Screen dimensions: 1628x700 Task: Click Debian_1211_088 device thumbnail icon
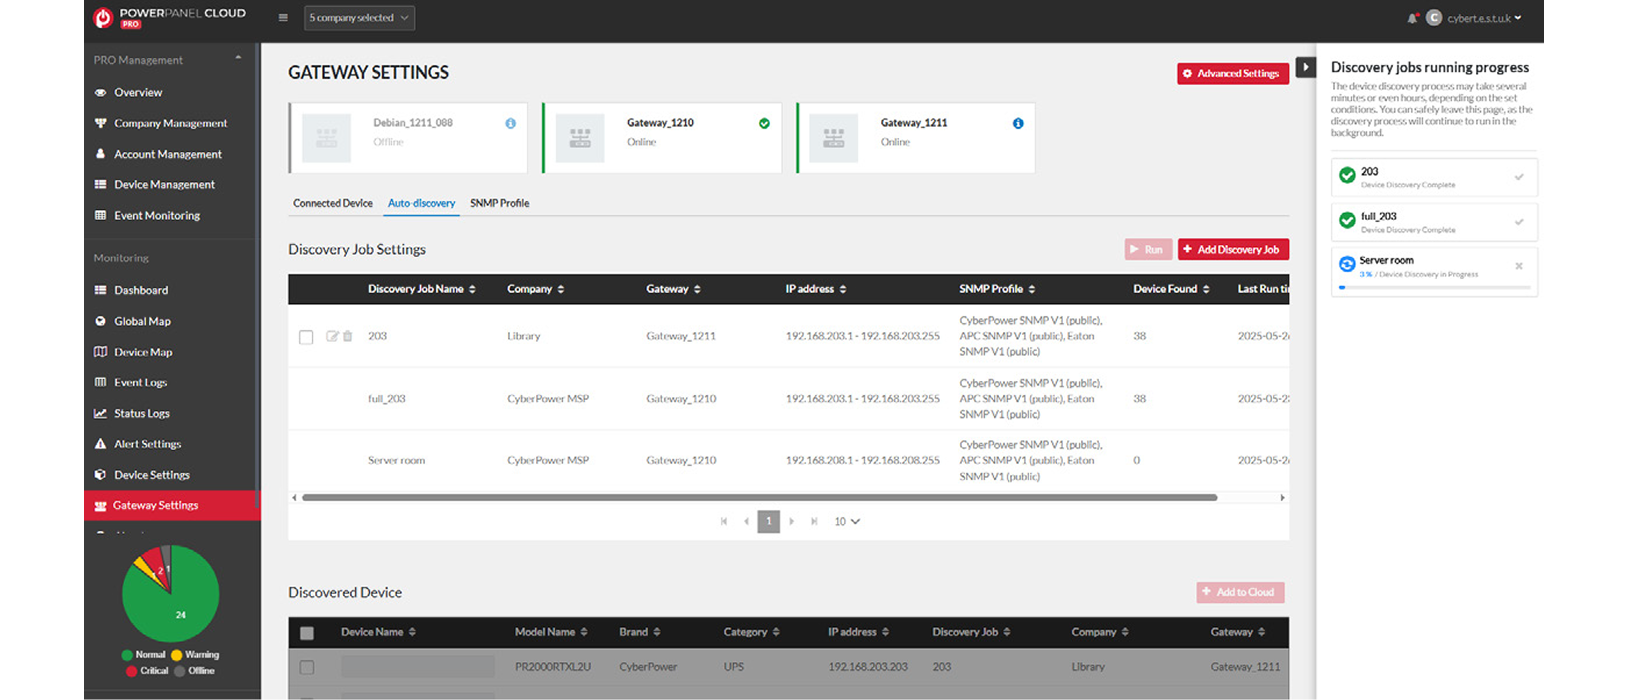[x=326, y=138]
